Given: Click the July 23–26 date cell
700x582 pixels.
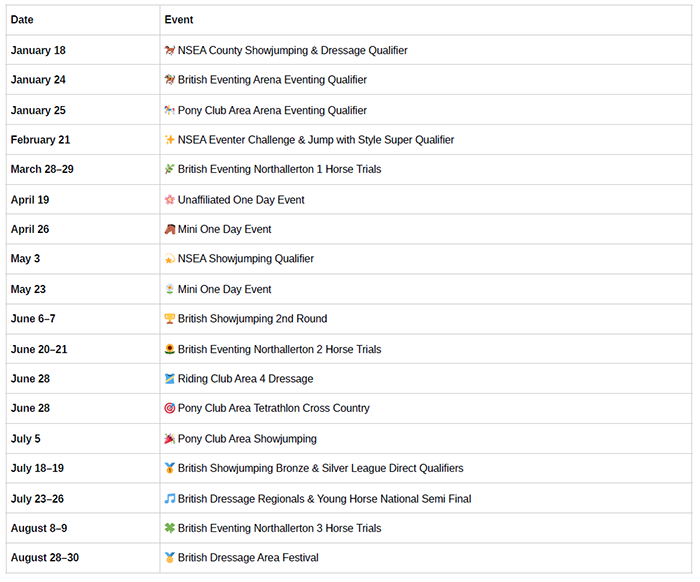Looking at the screenshot, I should click(x=37, y=498).
